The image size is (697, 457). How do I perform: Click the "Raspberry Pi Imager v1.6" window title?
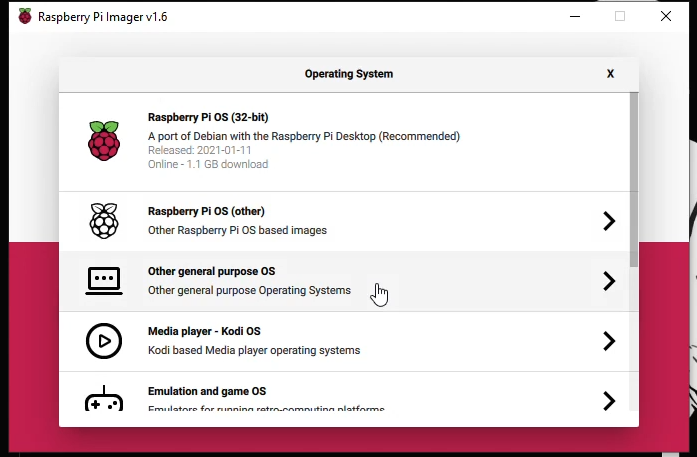(103, 17)
